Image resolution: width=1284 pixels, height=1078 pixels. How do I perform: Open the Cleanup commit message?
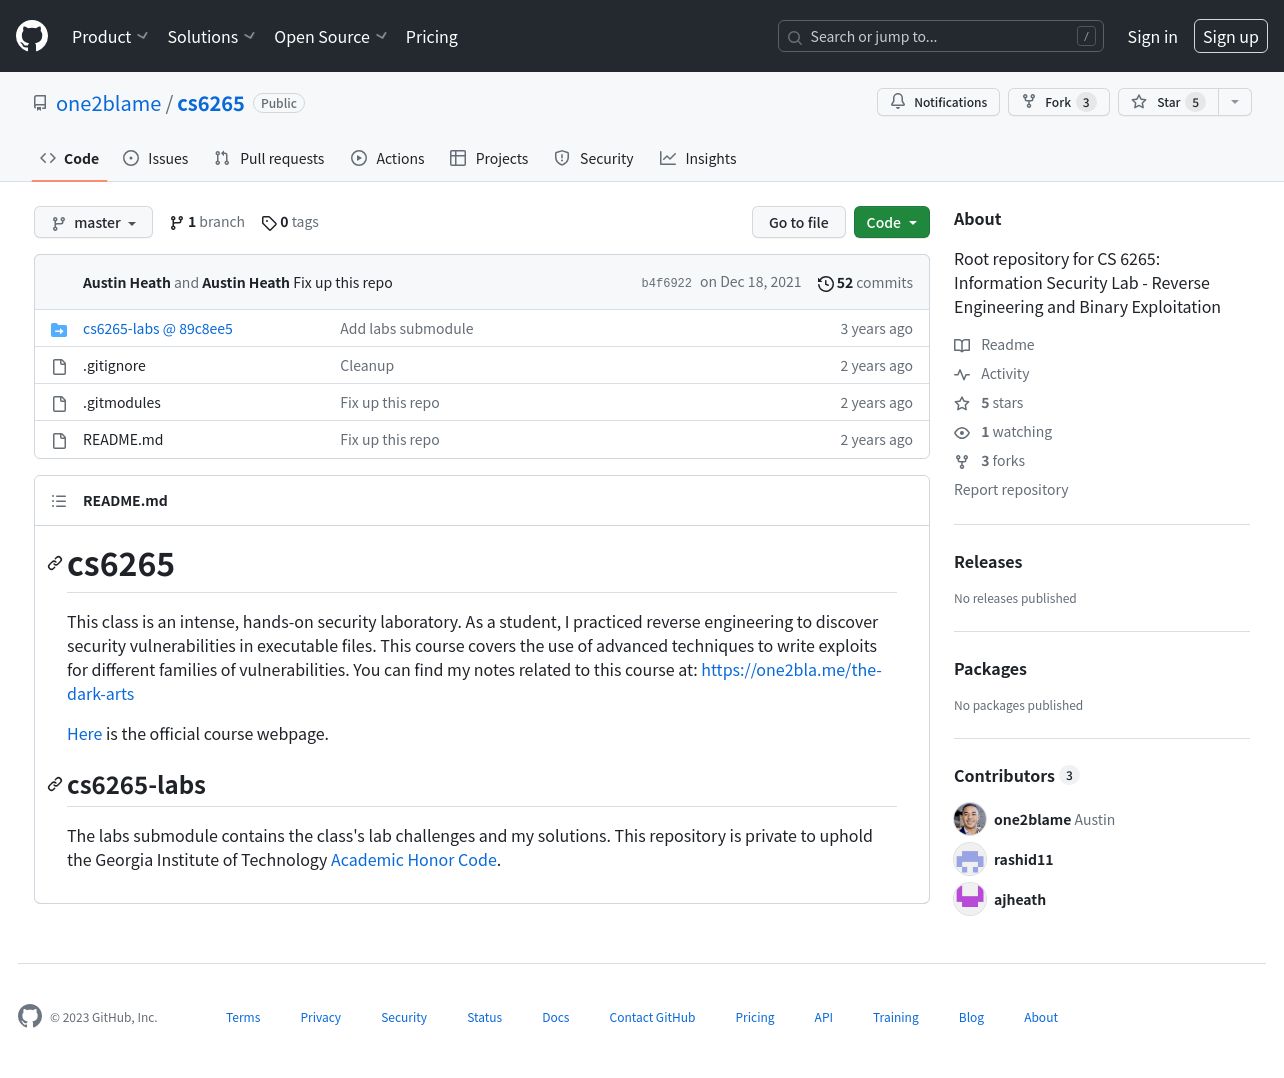367,365
